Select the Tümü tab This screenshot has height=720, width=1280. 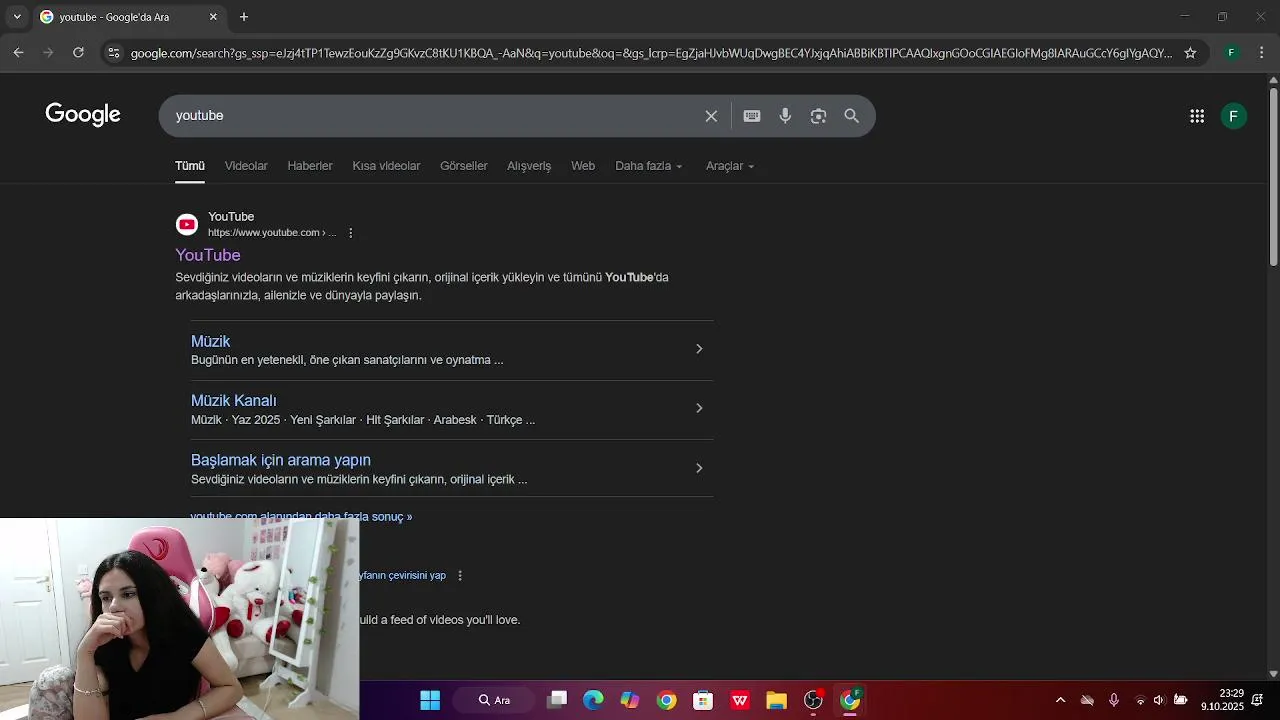(x=190, y=166)
